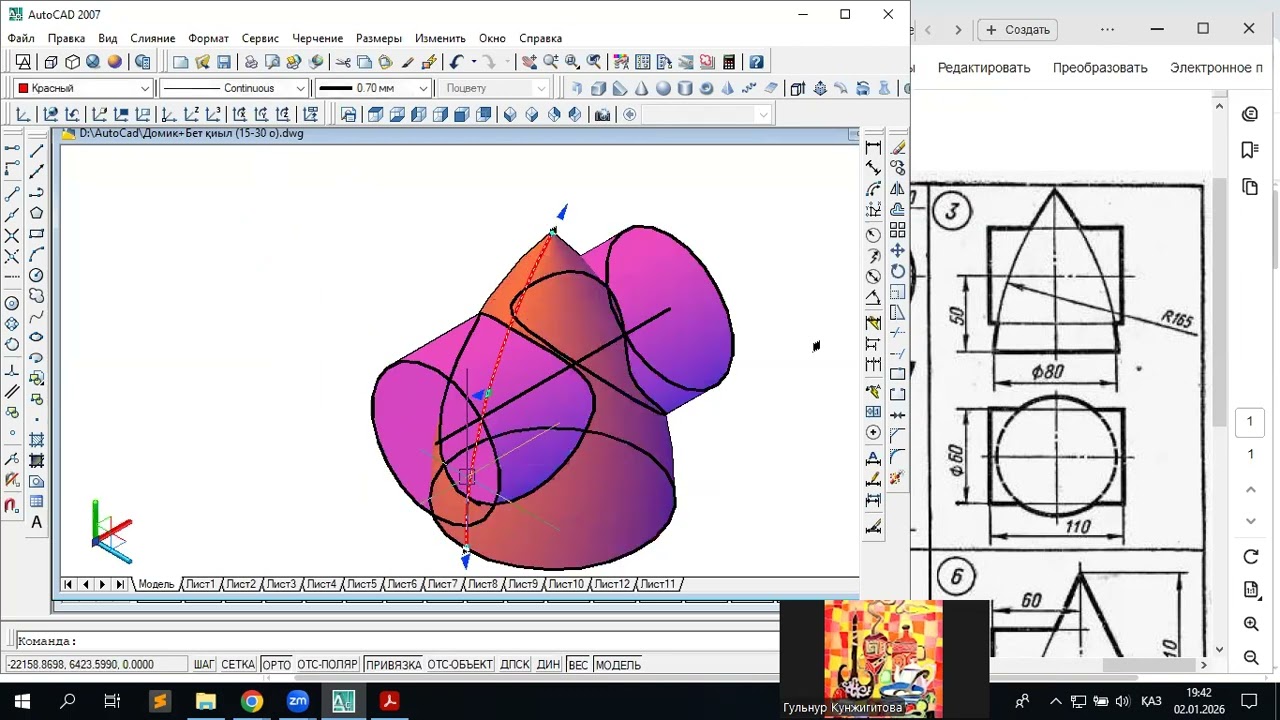Open Google Chrome from the taskbar

pyautogui.click(x=251, y=701)
